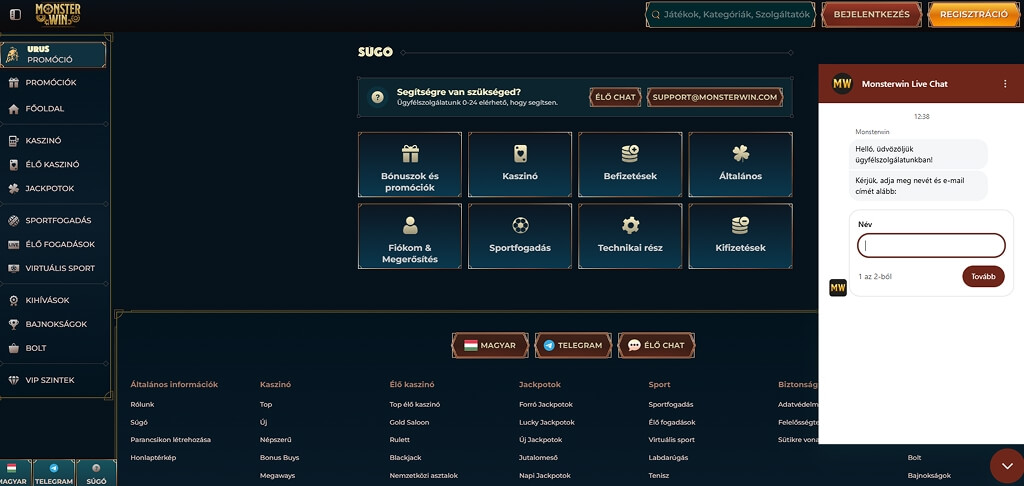
Task: Open the Promóciók gift icon
Action: click(13, 83)
